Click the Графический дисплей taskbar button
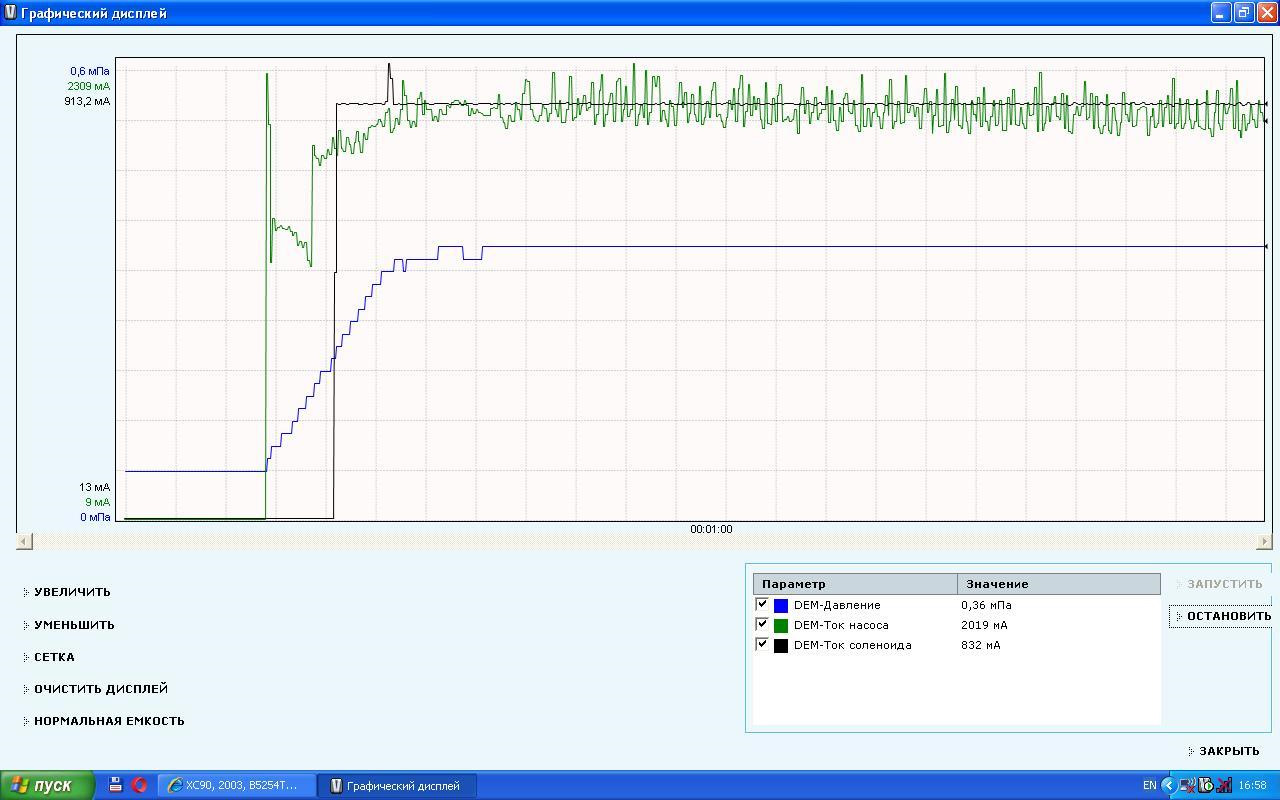Image resolution: width=1280 pixels, height=800 pixels. point(396,785)
